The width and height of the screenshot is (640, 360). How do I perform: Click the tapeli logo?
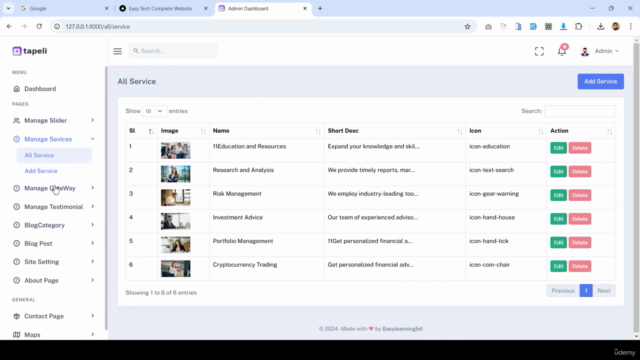click(30, 51)
